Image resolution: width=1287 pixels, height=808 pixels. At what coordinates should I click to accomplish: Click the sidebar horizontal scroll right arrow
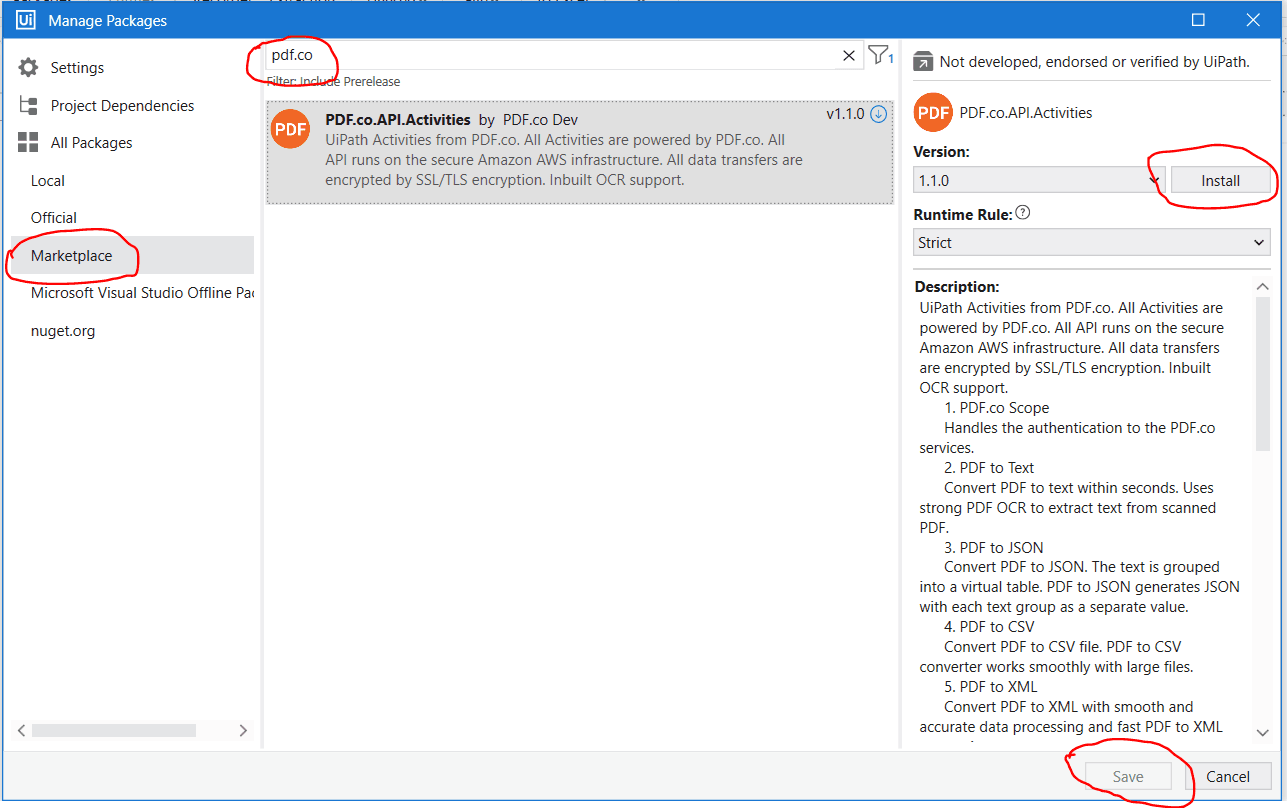click(243, 731)
